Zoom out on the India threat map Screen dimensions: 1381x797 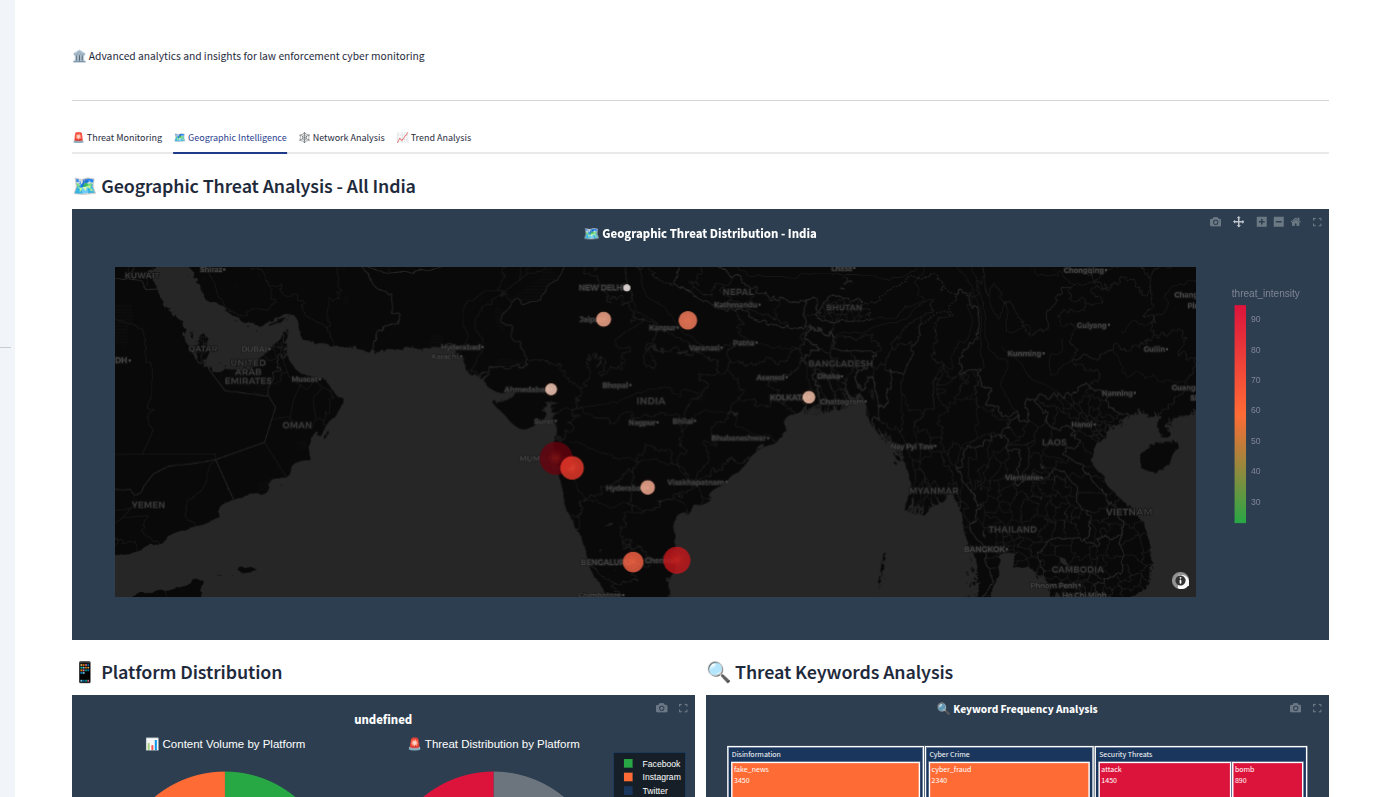pos(1278,222)
